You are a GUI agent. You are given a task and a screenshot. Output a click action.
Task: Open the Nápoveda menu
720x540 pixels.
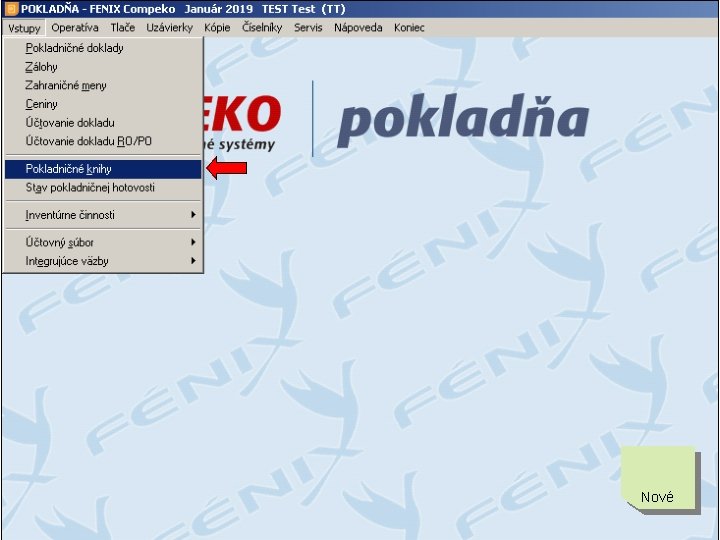(358, 28)
